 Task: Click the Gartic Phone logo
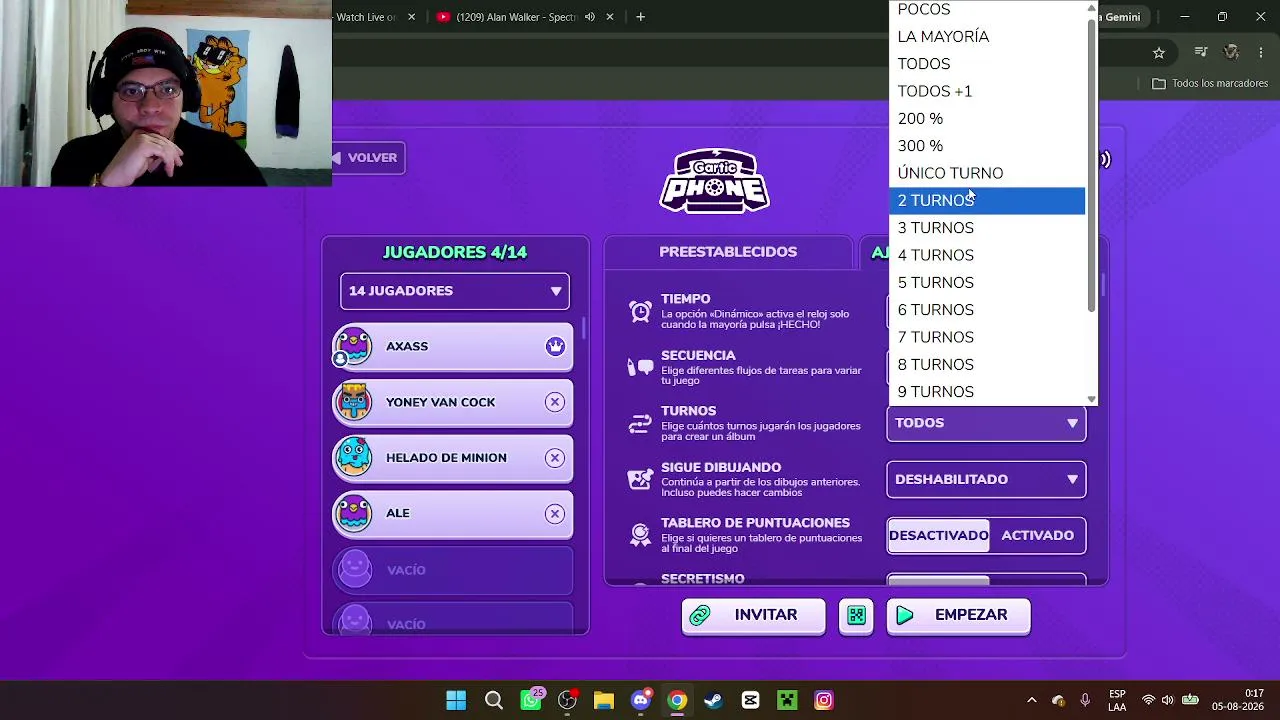pyautogui.click(x=714, y=181)
